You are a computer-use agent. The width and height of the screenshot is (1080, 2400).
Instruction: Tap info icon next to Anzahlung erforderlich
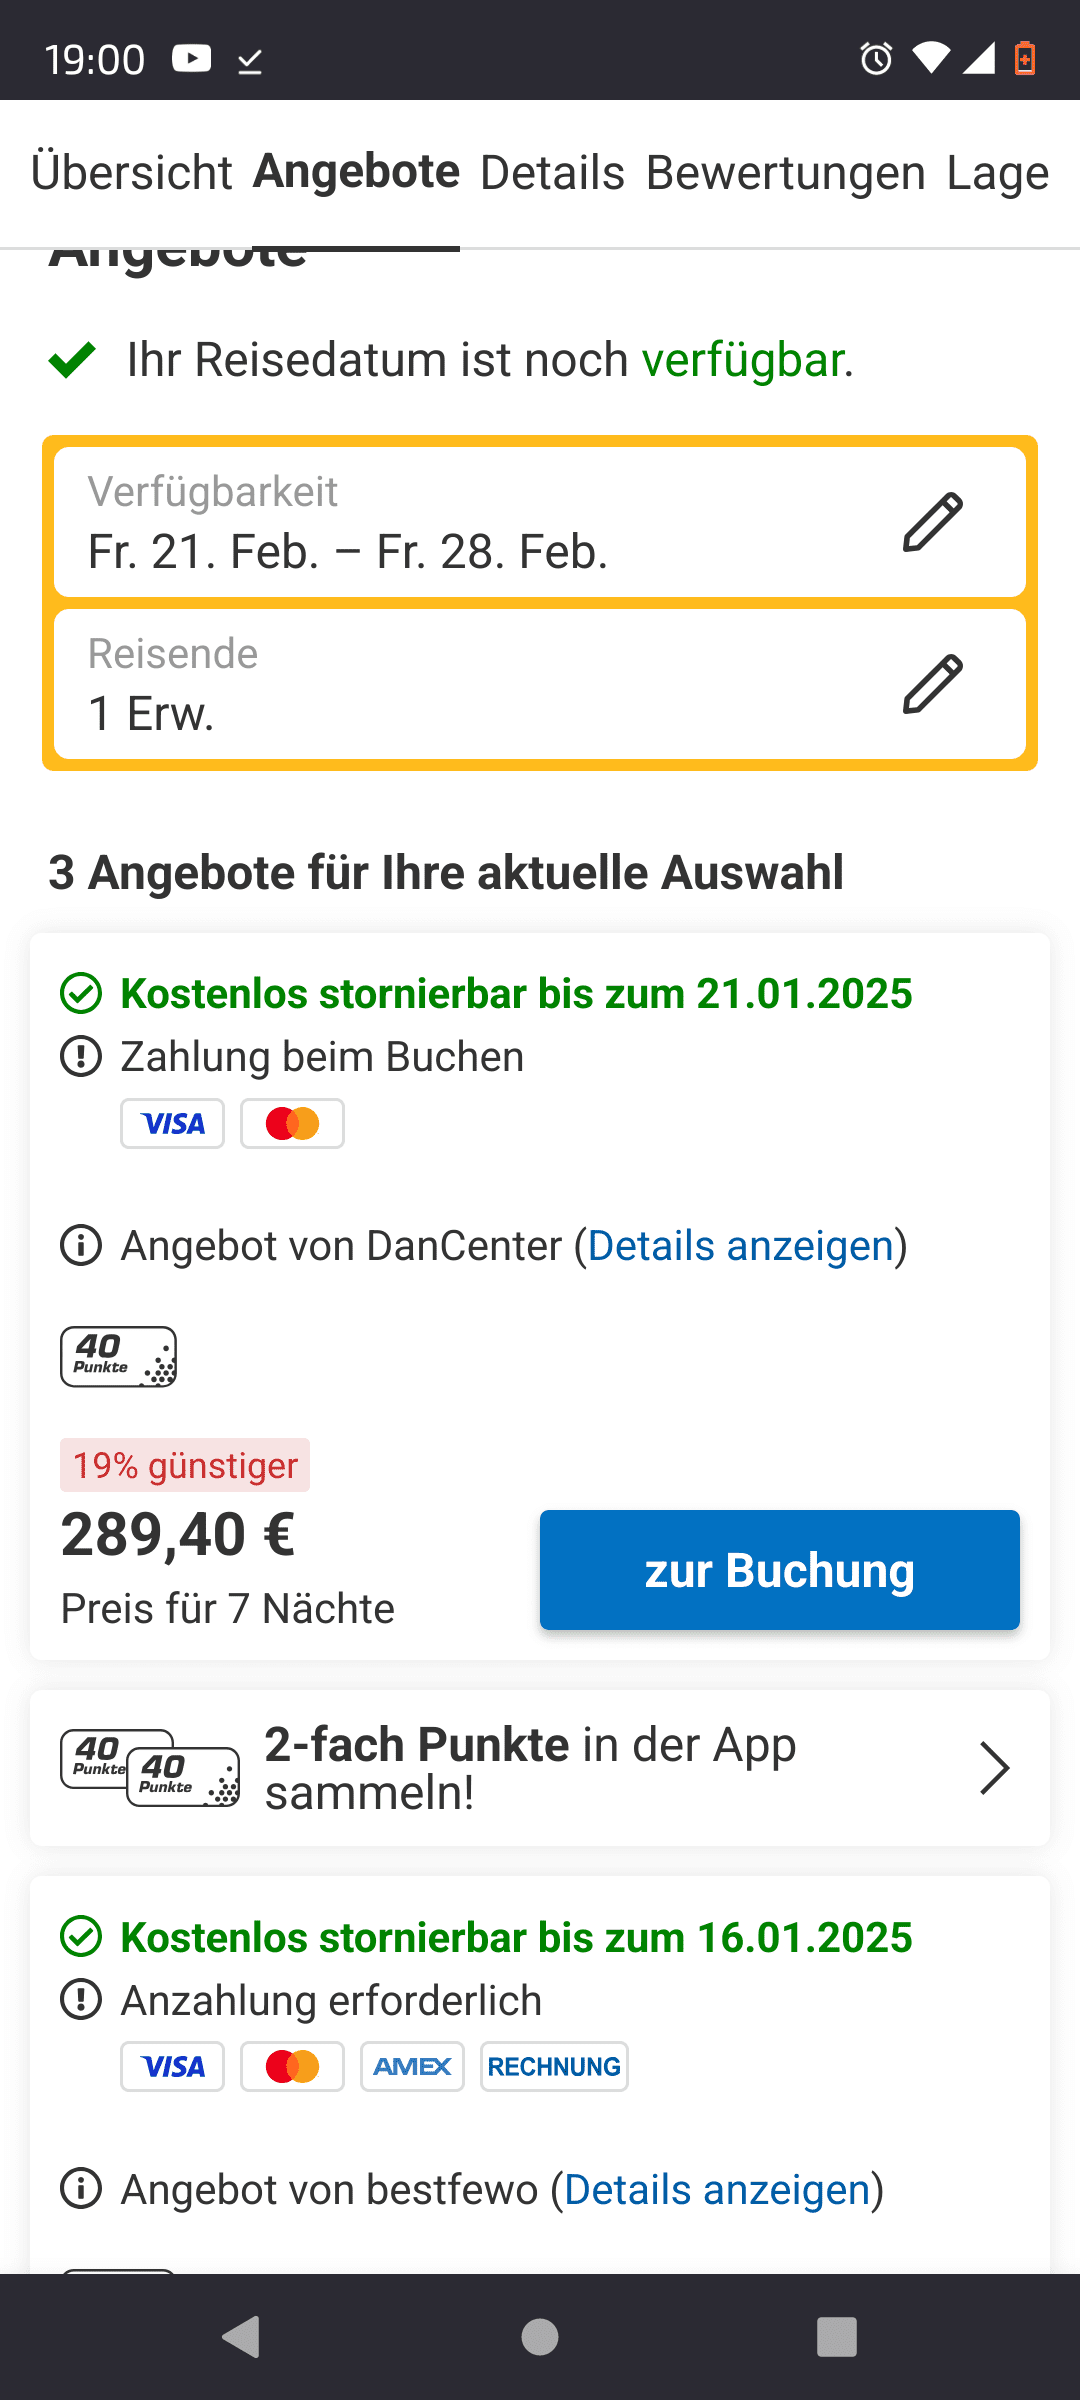[81, 2001]
